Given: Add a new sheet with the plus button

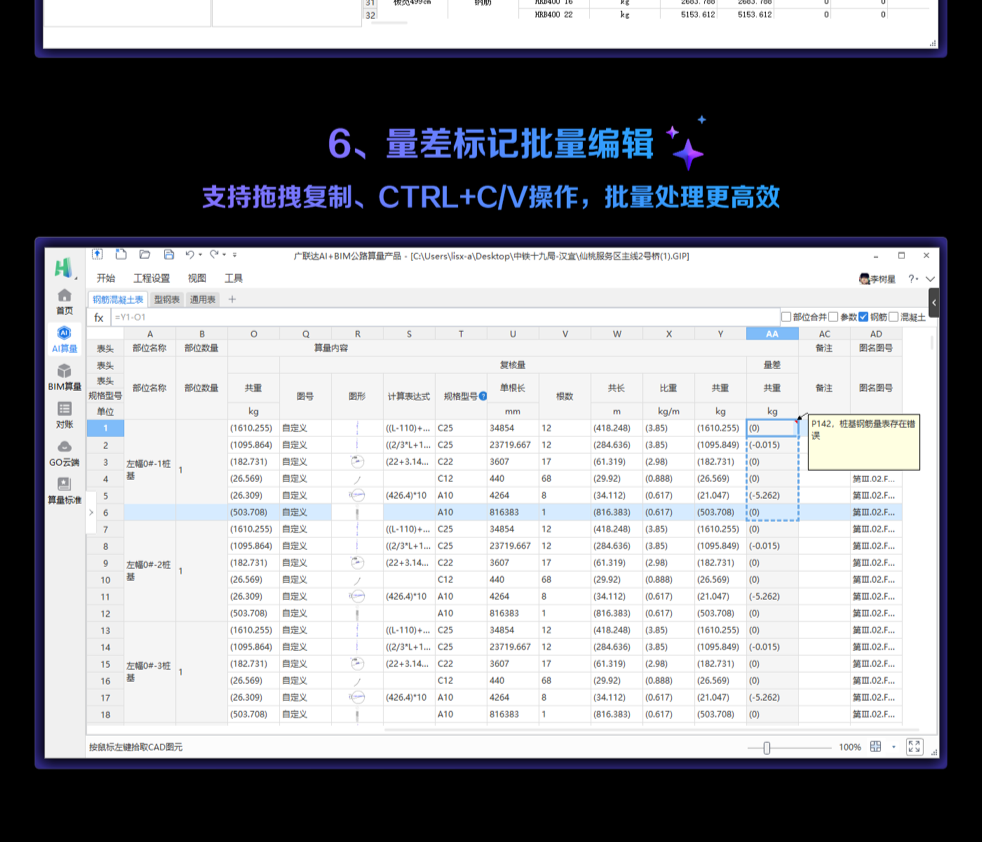Looking at the screenshot, I should [x=232, y=299].
